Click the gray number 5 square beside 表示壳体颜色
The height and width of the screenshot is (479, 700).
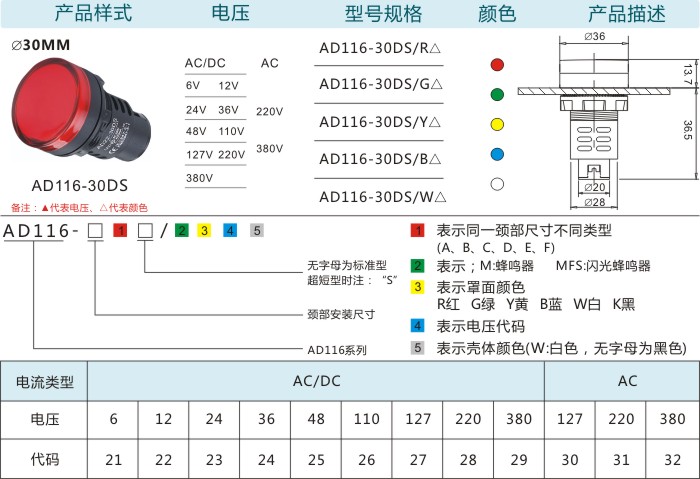tap(418, 348)
